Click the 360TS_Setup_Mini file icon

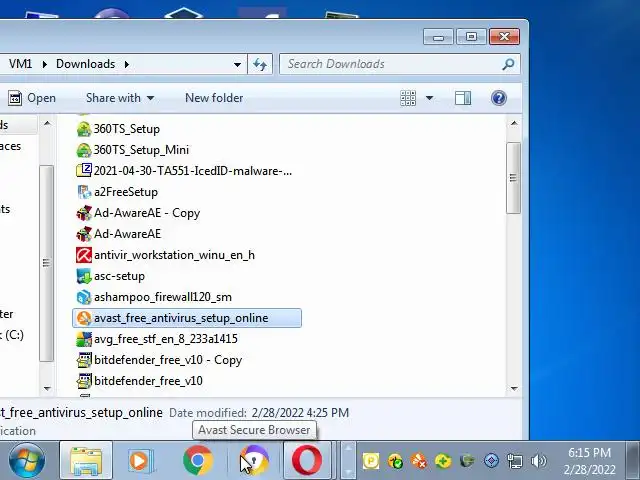coord(84,150)
